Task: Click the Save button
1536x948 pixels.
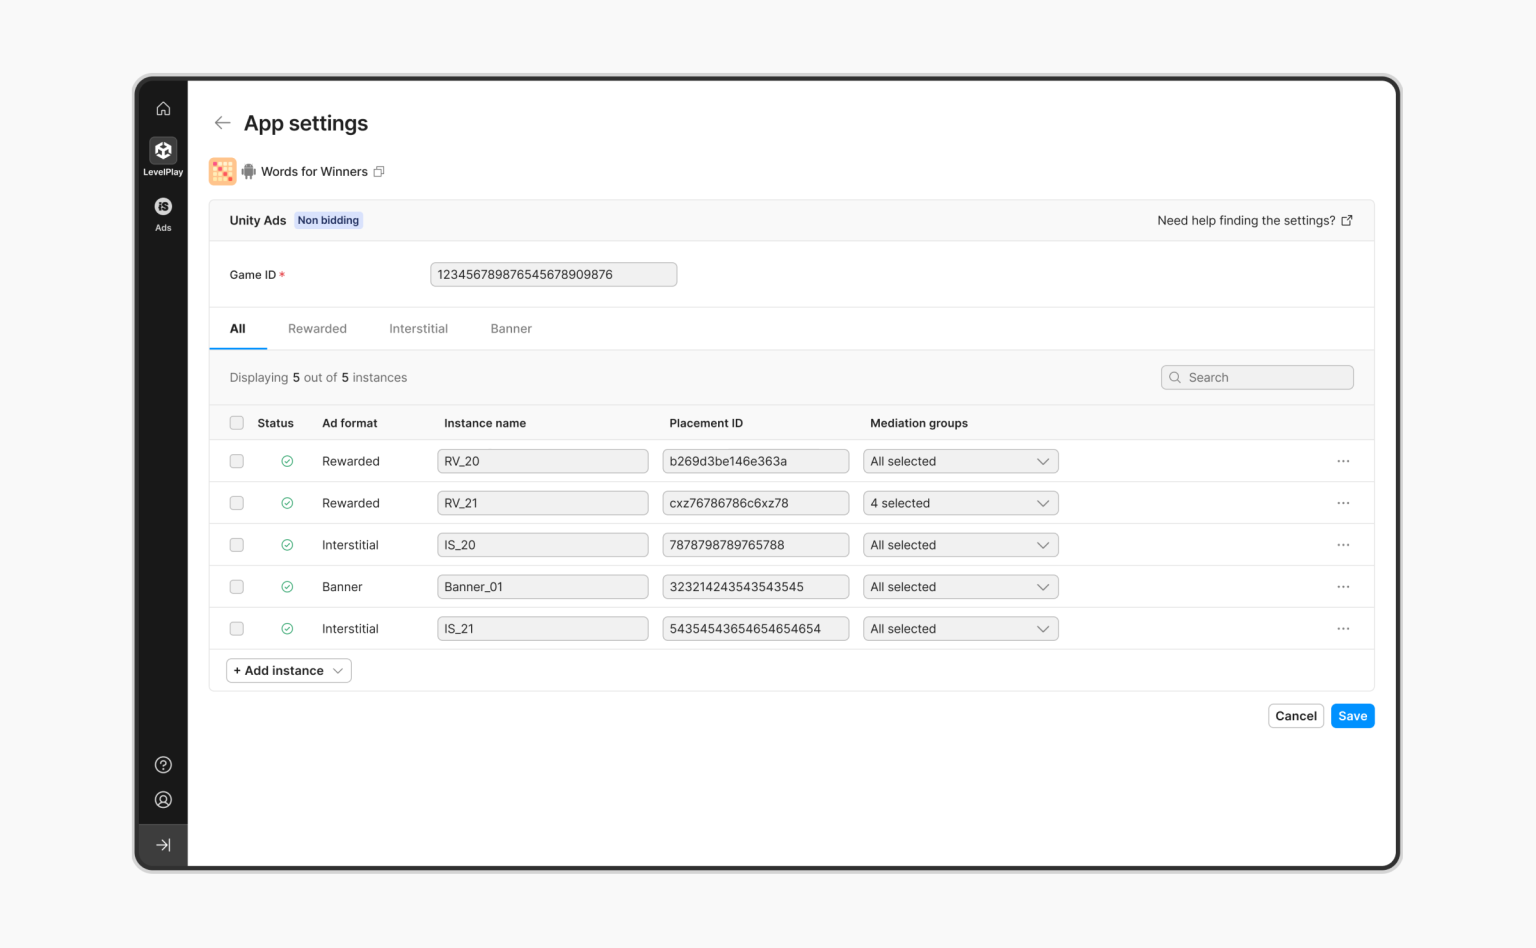Action: [x=1352, y=715]
